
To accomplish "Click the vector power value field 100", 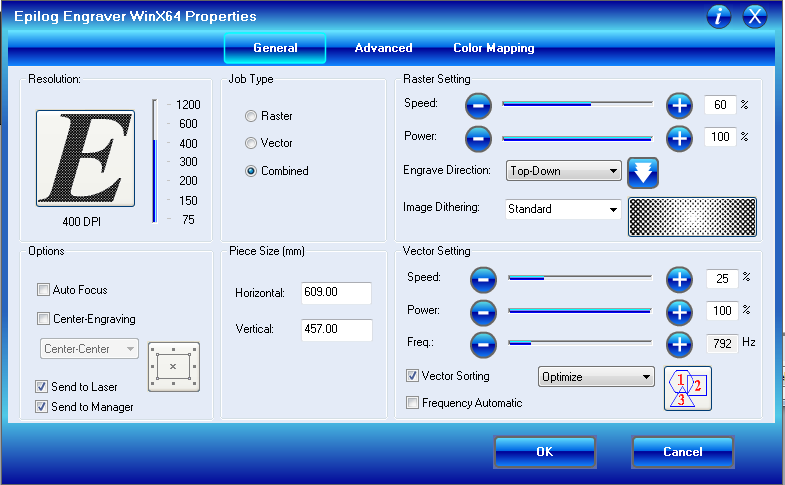I will [722, 311].
